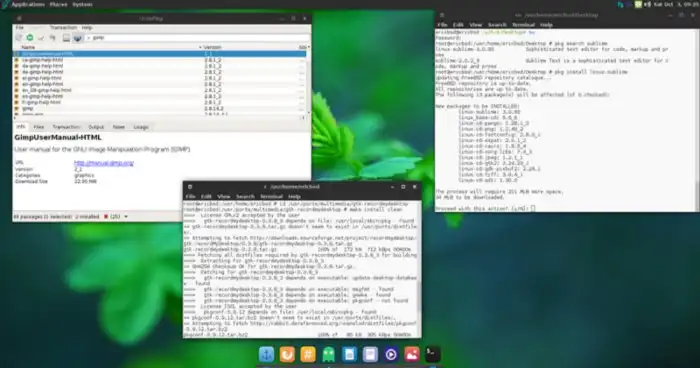Open the Transaction tab in lower panel
Viewport: 700px width, 368px height.
(66, 127)
